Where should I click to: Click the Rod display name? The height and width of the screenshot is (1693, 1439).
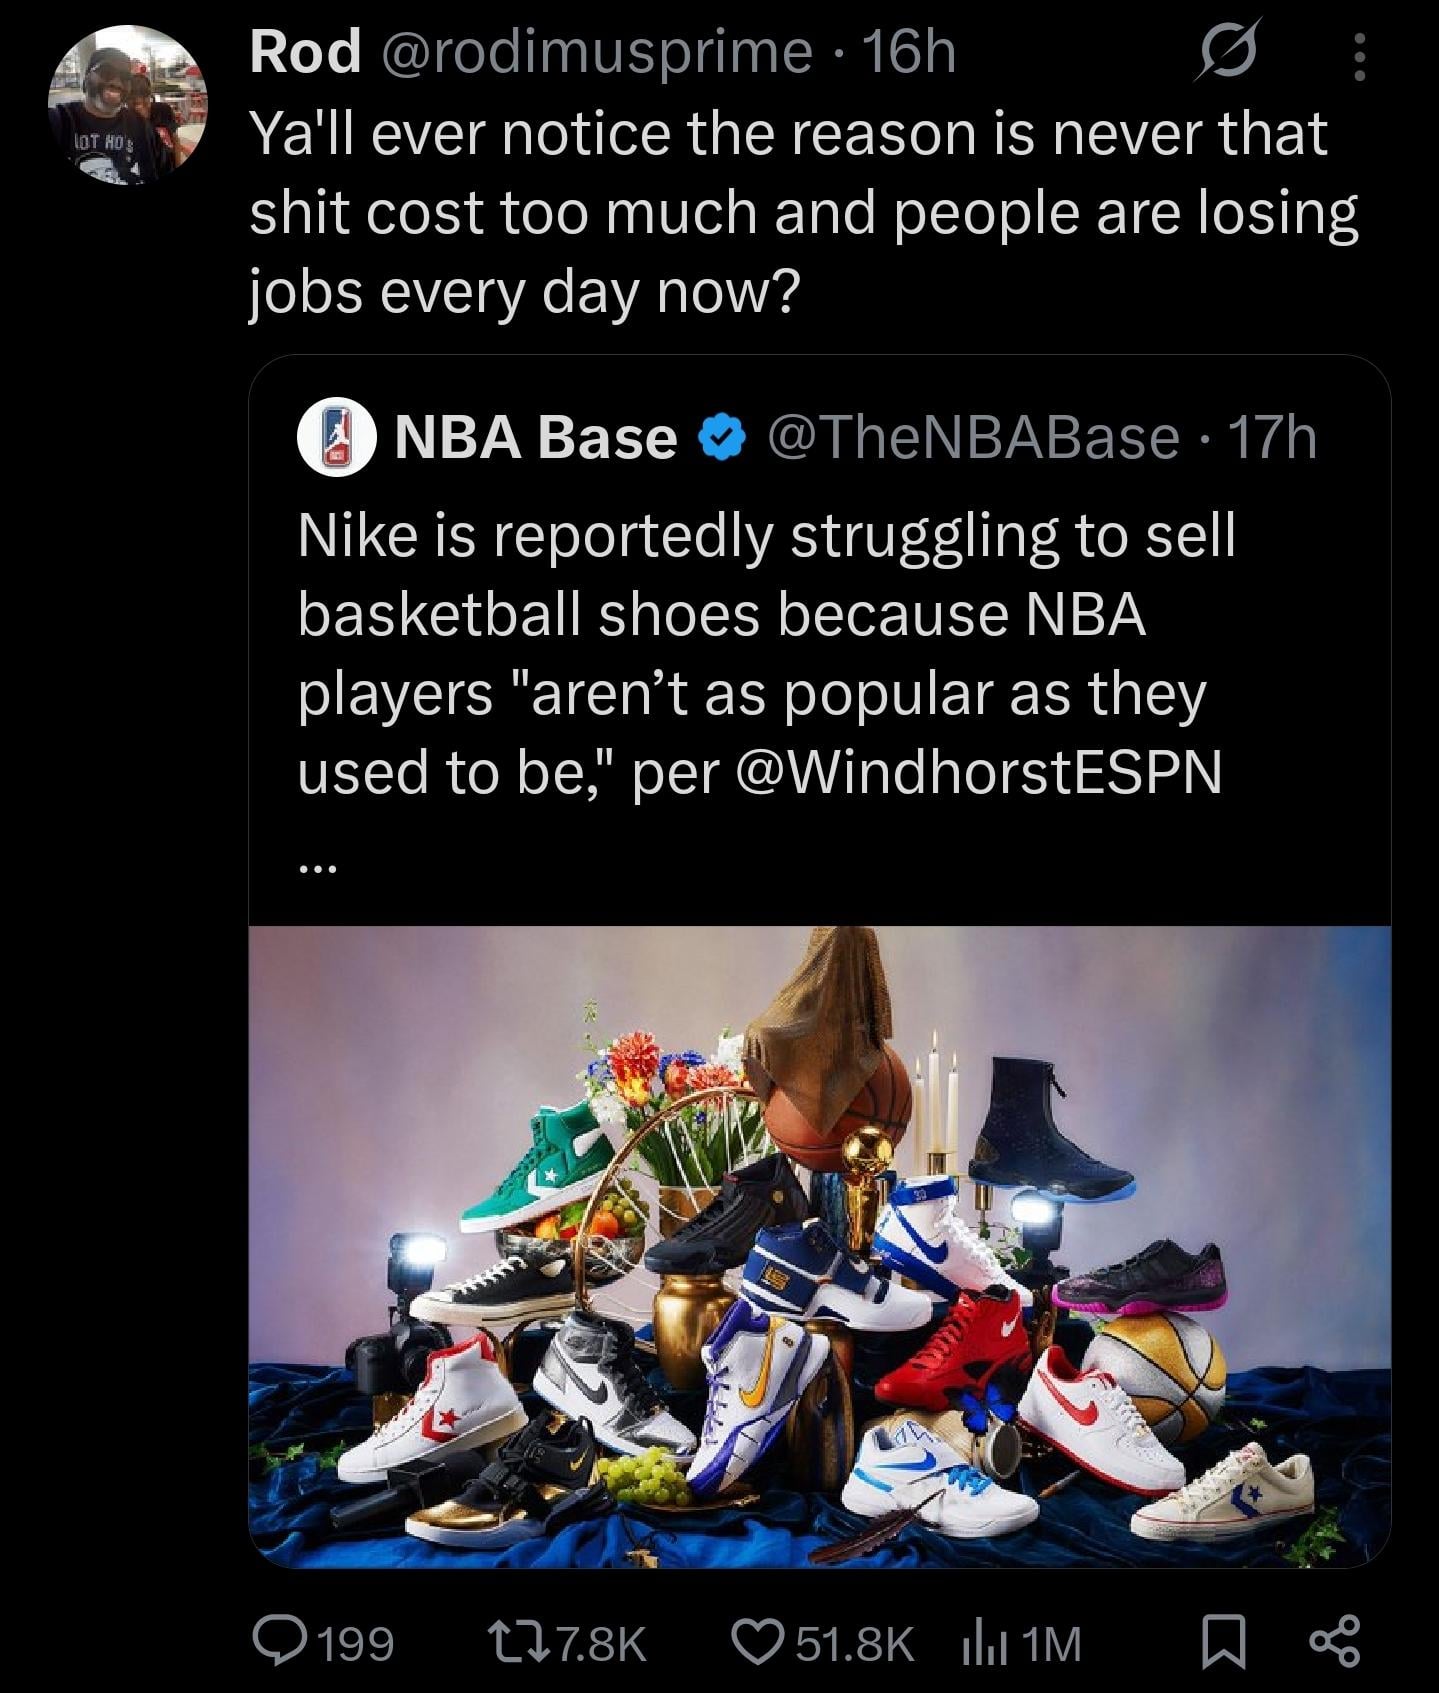click(x=305, y=52)
